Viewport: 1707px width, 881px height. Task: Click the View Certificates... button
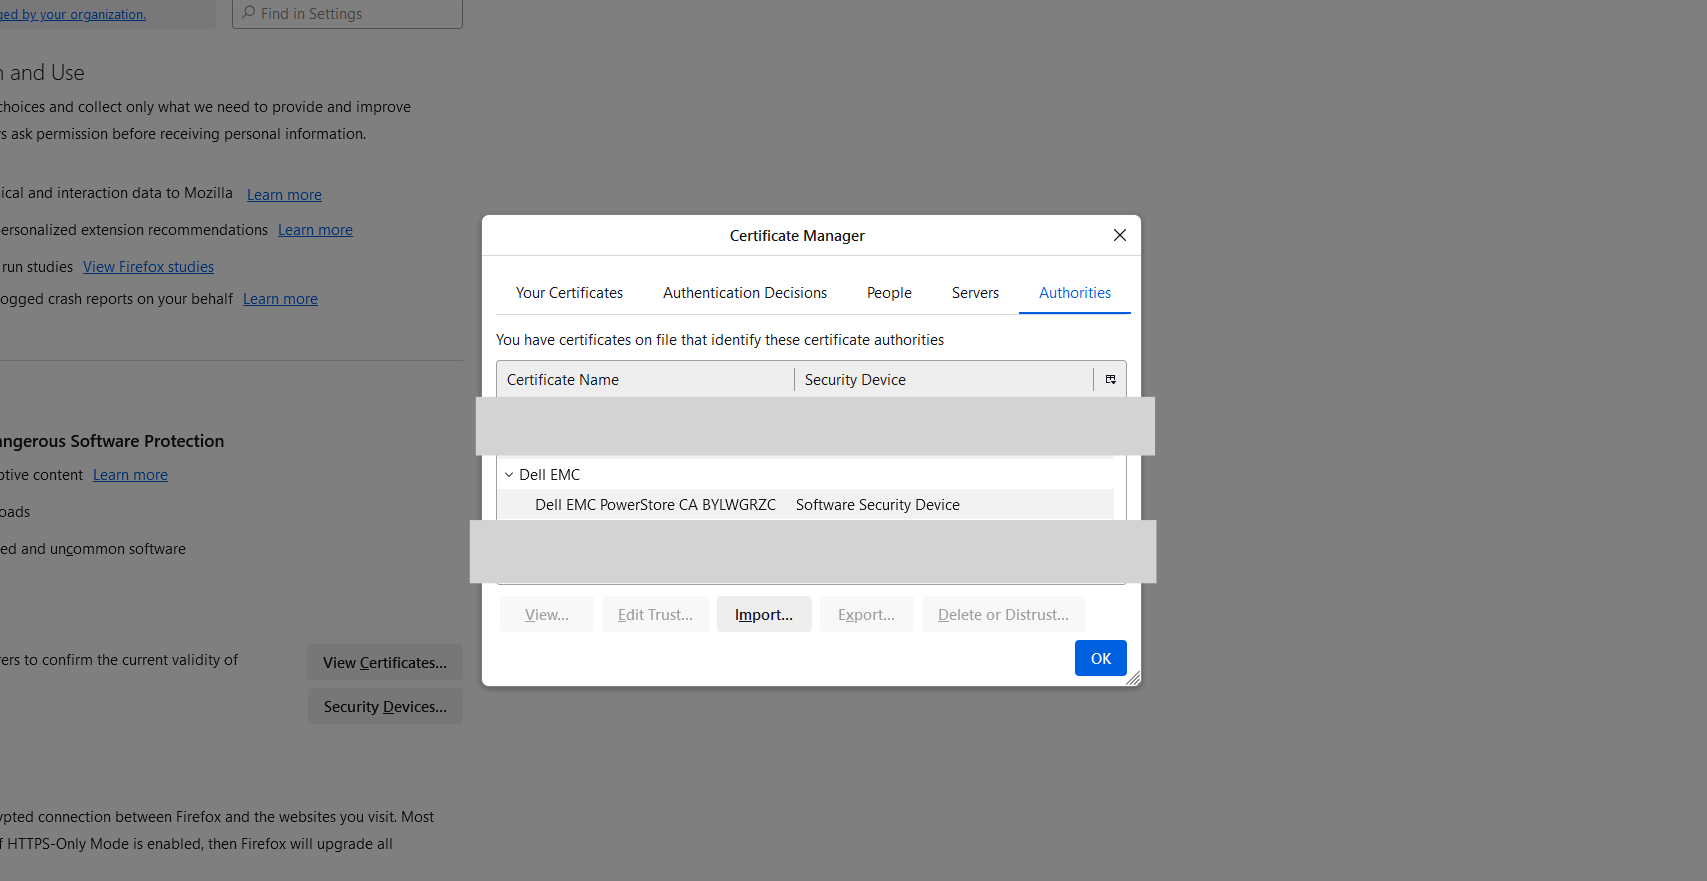click(x=385, y=663)
